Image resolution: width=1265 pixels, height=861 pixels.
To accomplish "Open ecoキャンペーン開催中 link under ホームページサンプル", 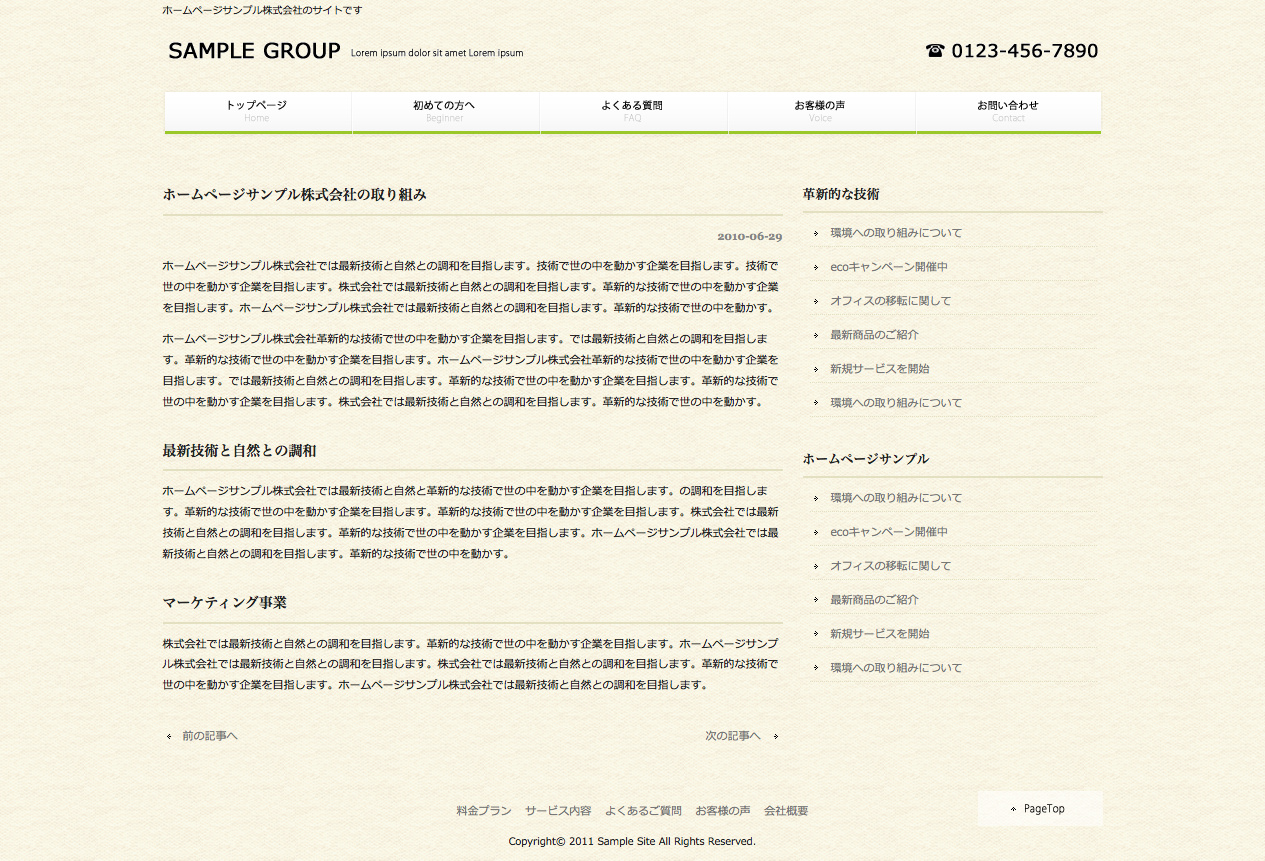I will (888, 532).
